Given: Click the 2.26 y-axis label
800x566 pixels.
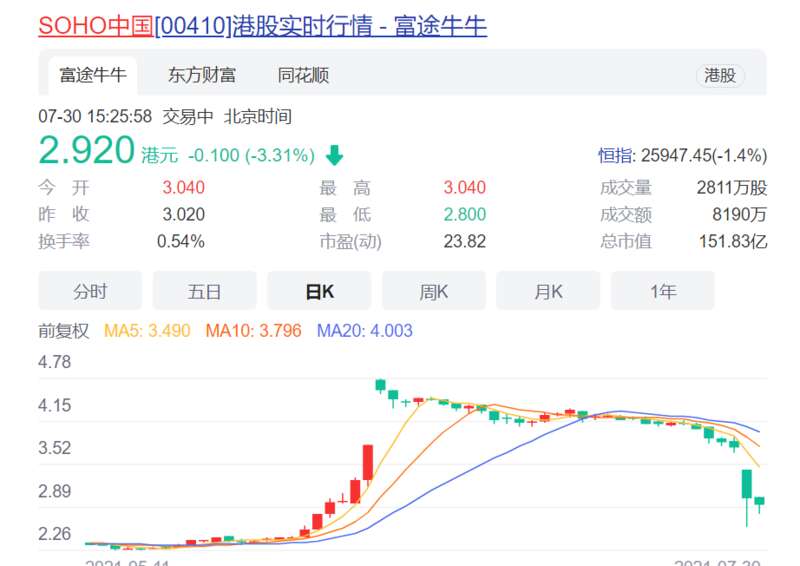Looking at the screenshot, I should pyautogui.click(x=54, y=534).
